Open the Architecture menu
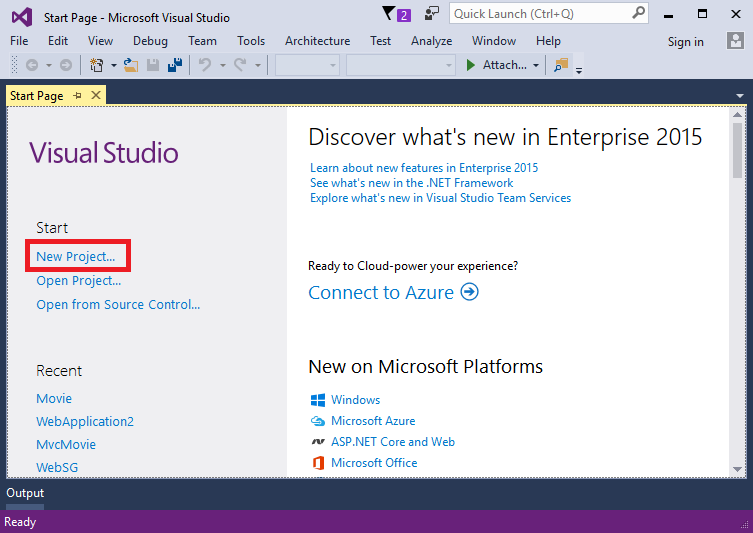 [x=317, y=41]
